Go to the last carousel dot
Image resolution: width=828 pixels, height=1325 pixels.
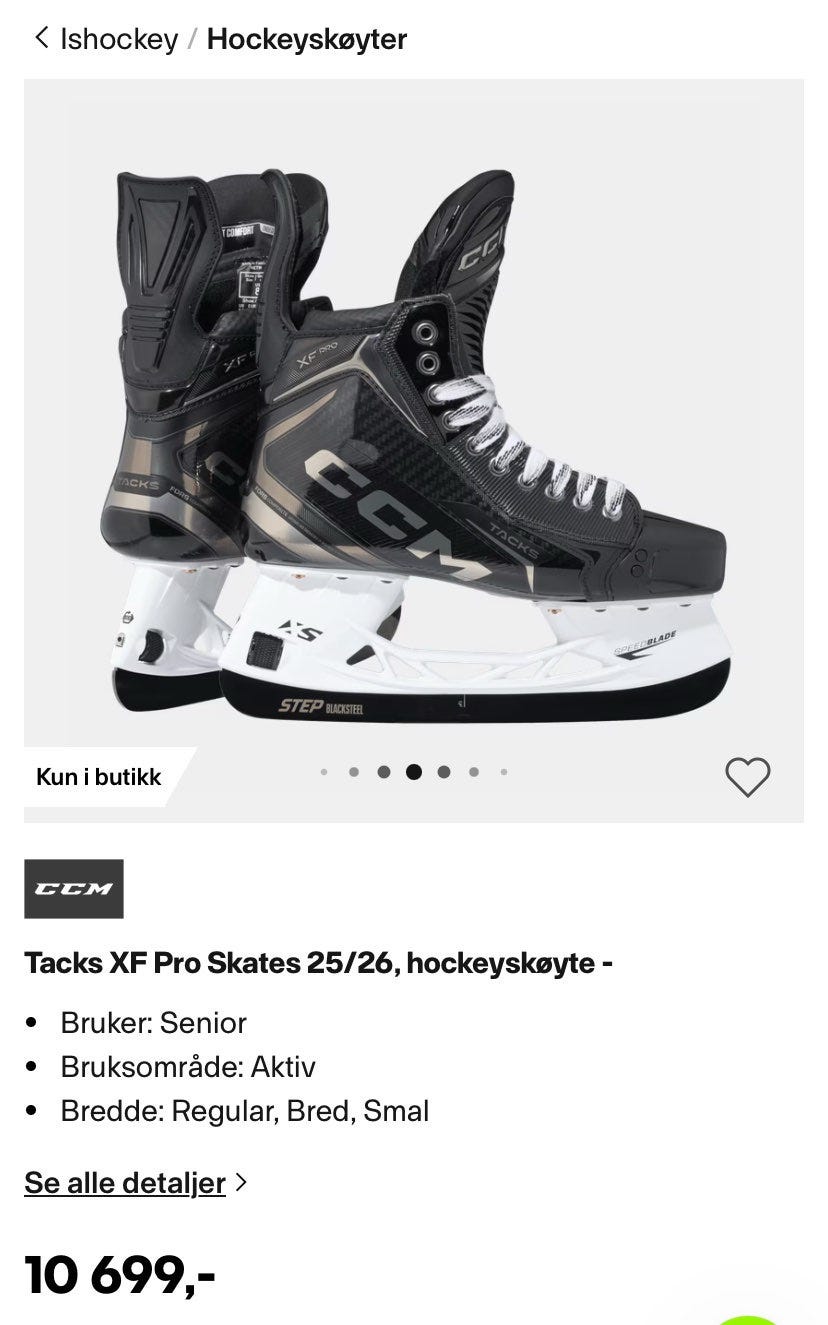pos(504,772)
